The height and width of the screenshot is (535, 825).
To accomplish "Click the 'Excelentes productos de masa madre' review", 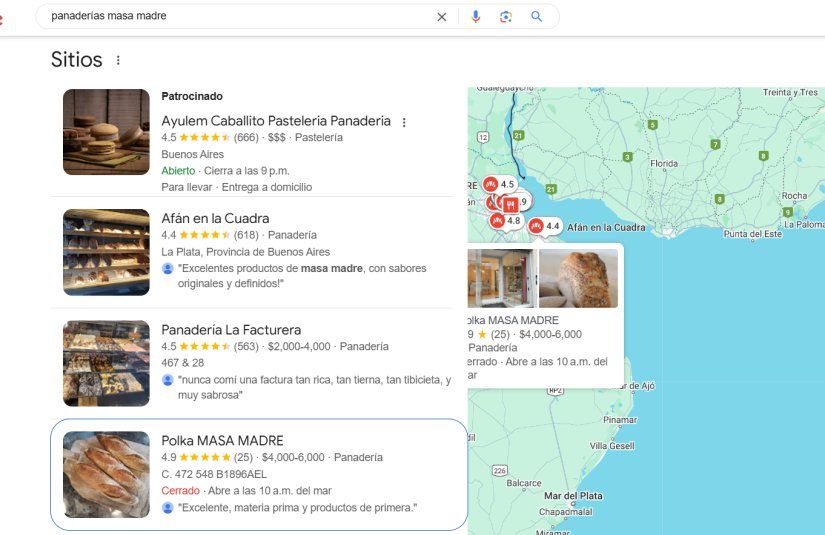I will 302,276.
